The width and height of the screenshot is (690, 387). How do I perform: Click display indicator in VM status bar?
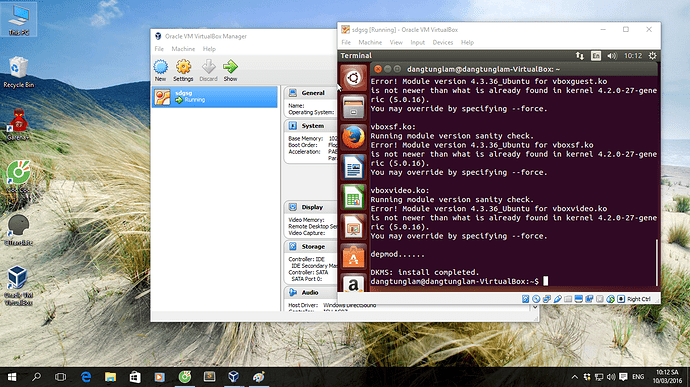pyautogui.click(x=579, y=299)
